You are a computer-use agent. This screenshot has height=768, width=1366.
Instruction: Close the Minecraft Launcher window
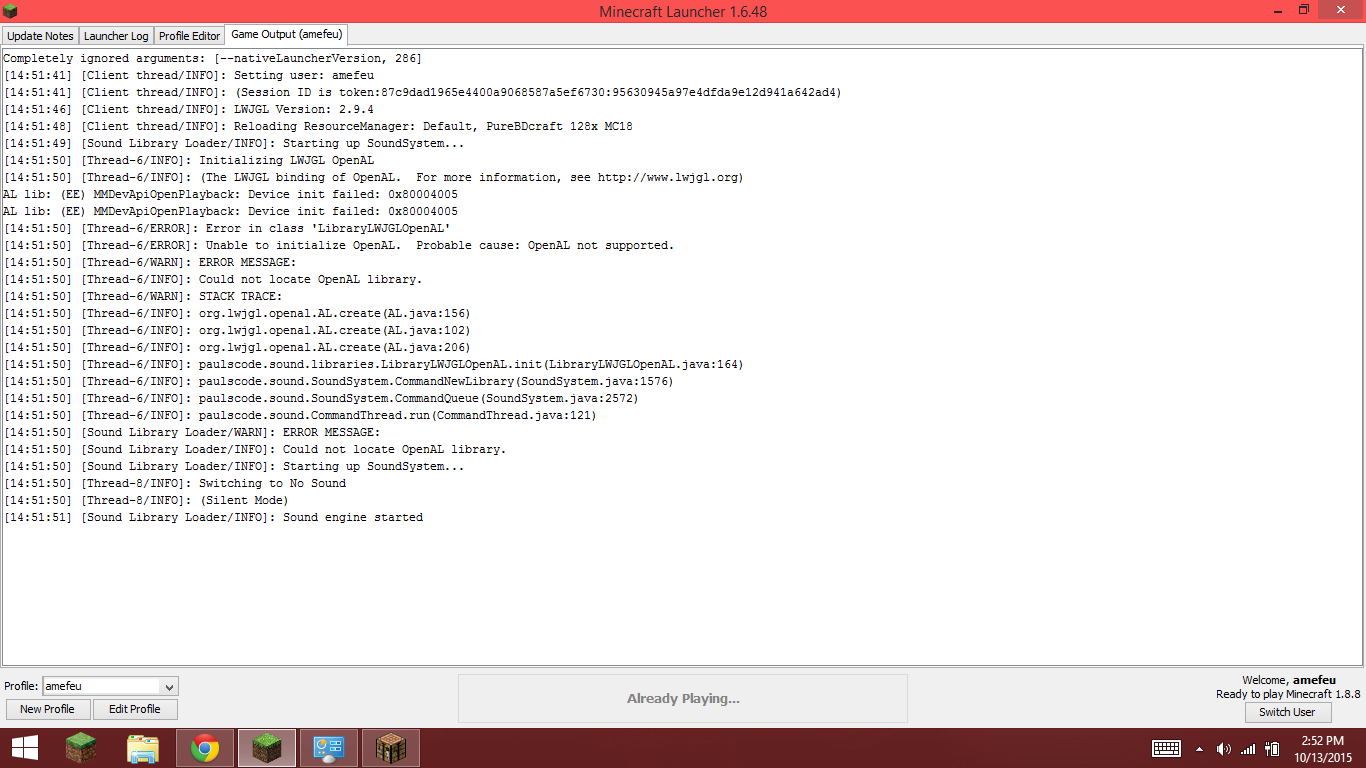(x=1341, y=10)
